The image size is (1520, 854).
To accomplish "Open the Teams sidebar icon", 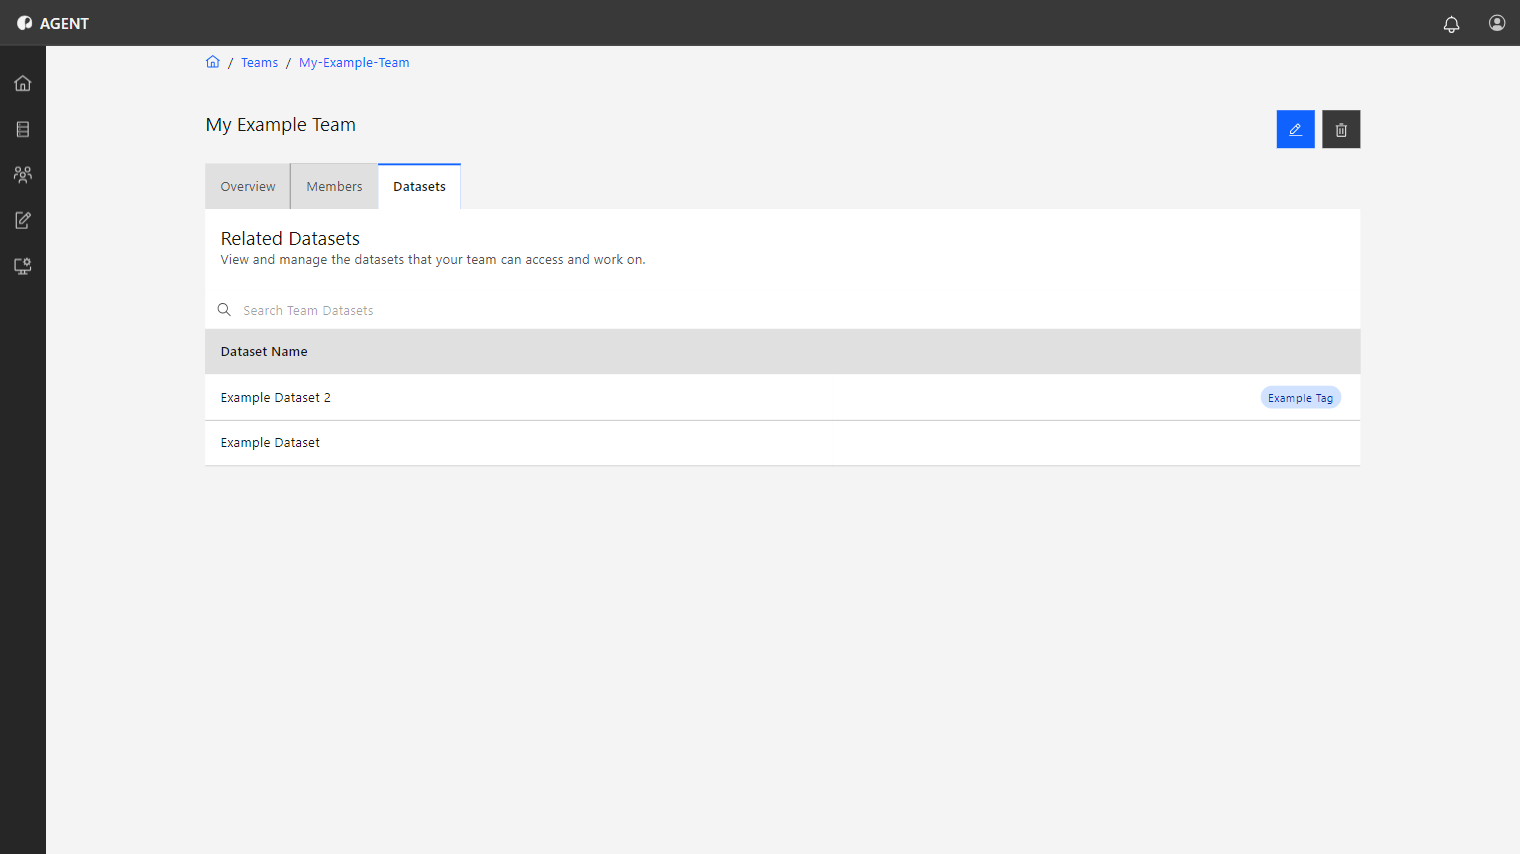I will click(23, 174).
